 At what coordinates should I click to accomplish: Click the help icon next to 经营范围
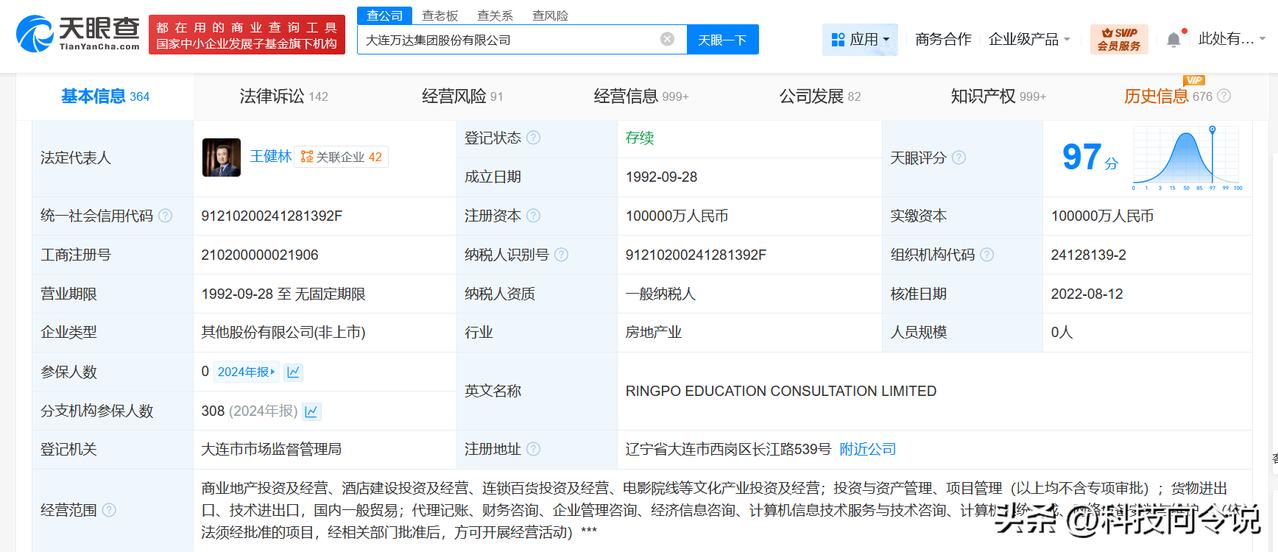[x=109, y=510]
